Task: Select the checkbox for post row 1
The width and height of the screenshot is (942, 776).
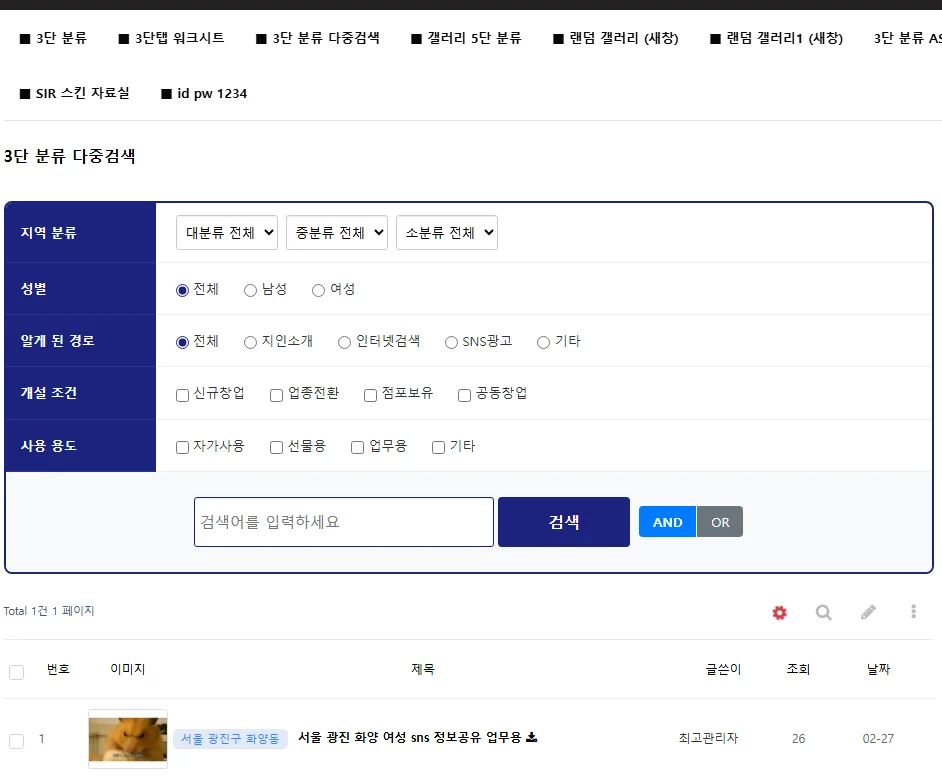Action: coord(17,741)
